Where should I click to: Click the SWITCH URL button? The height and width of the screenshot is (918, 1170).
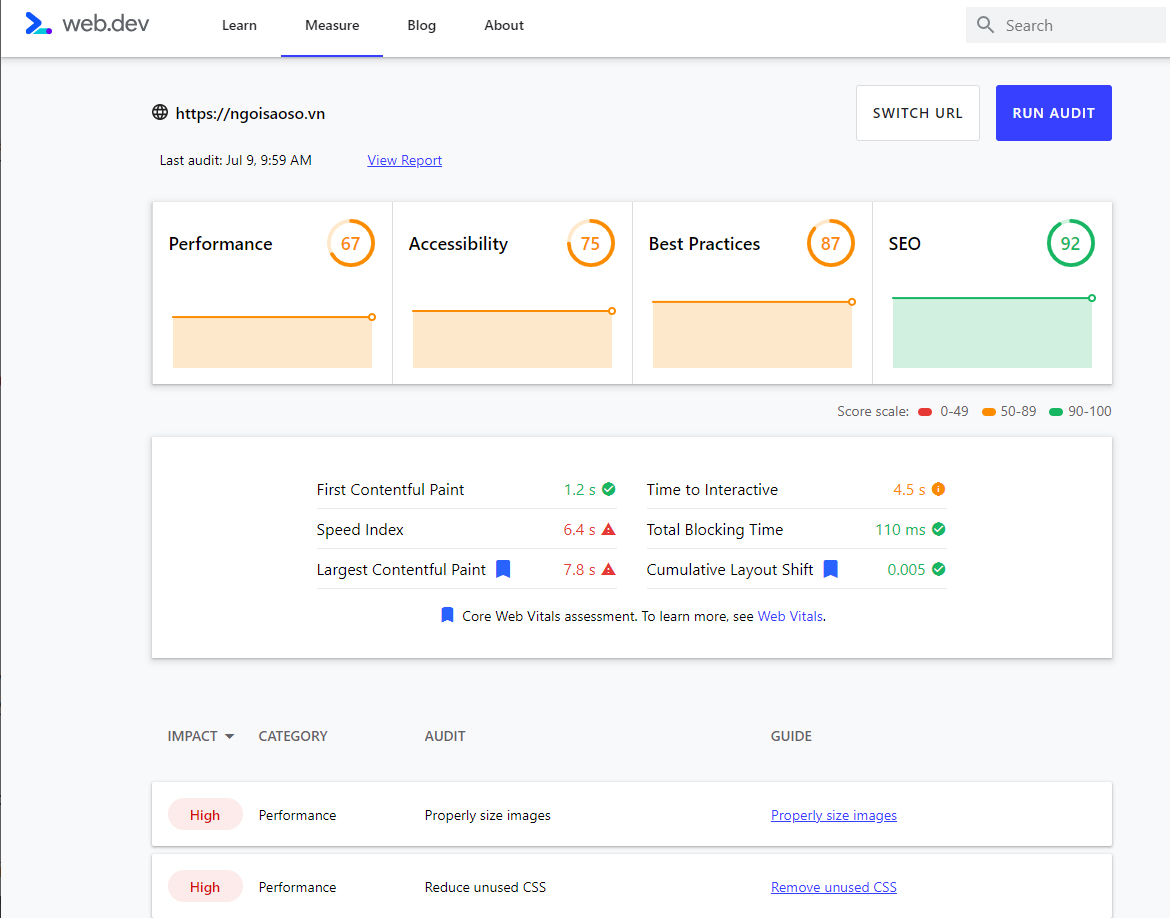[x=917, y=112]
